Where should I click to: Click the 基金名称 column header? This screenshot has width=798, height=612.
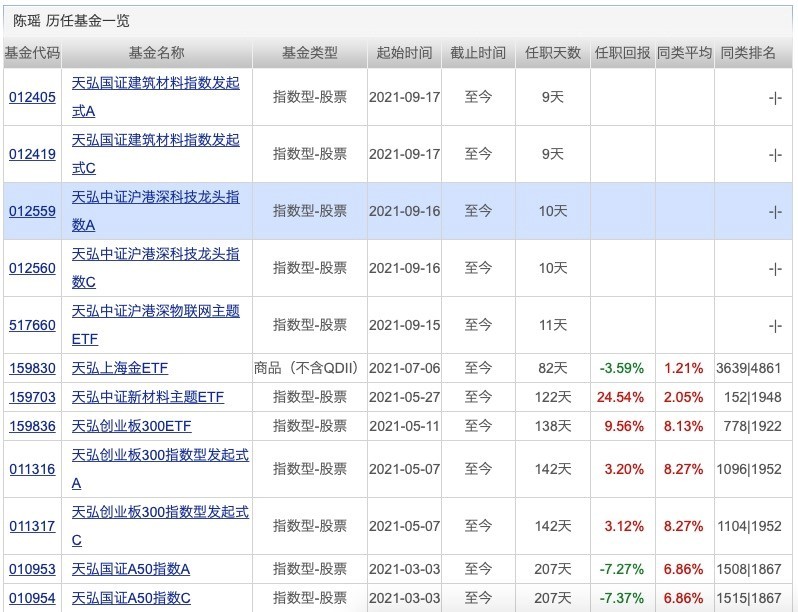pyautogui.click(x=157, y=53)
